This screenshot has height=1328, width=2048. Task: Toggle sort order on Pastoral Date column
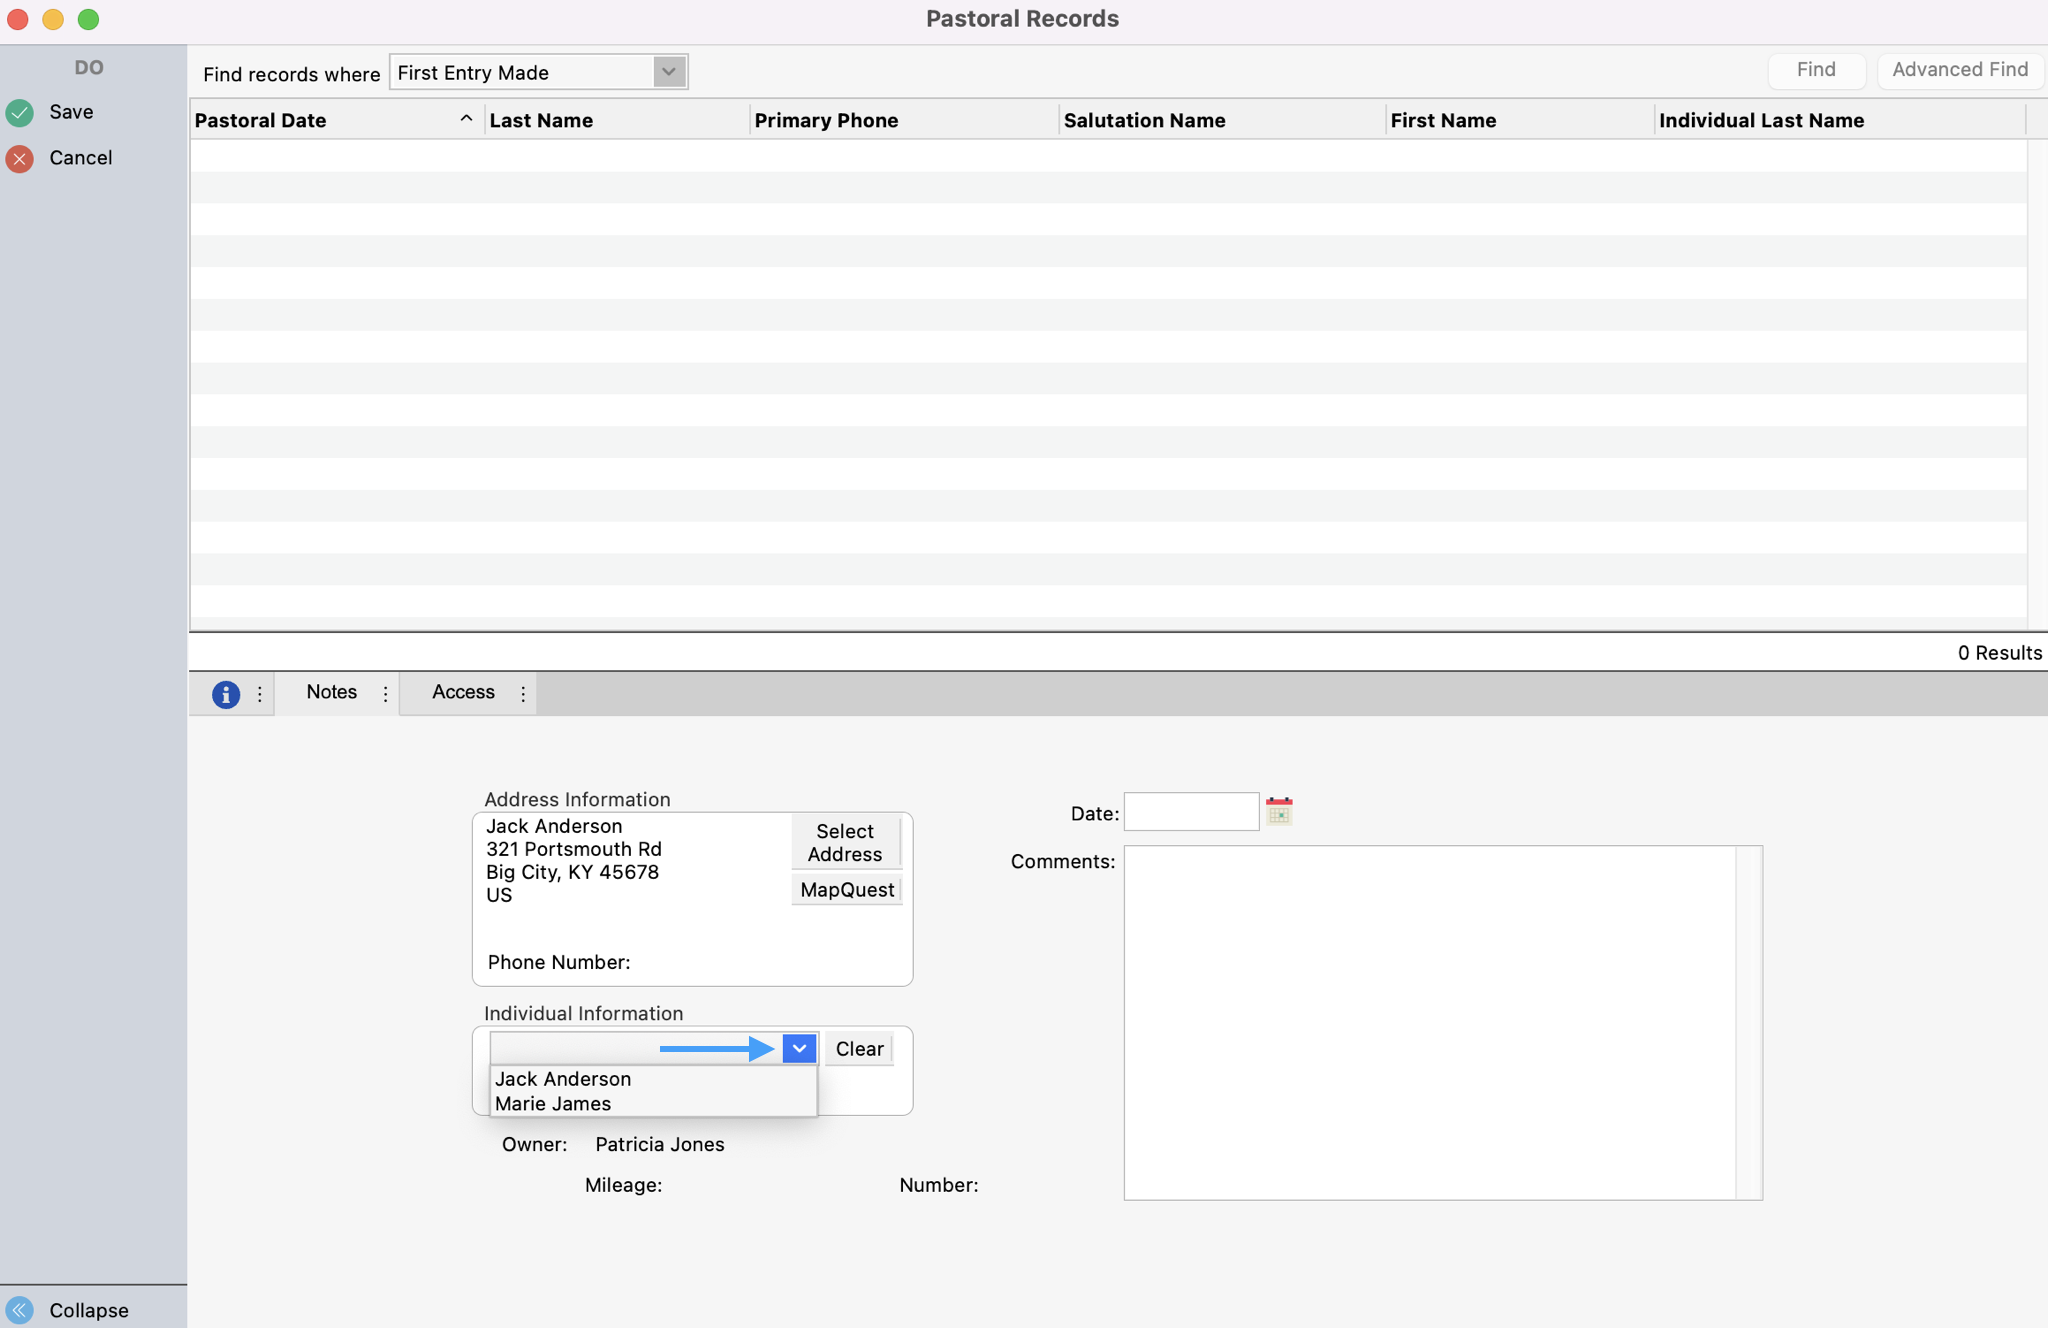pyautogui.click(x=465, y=118)
